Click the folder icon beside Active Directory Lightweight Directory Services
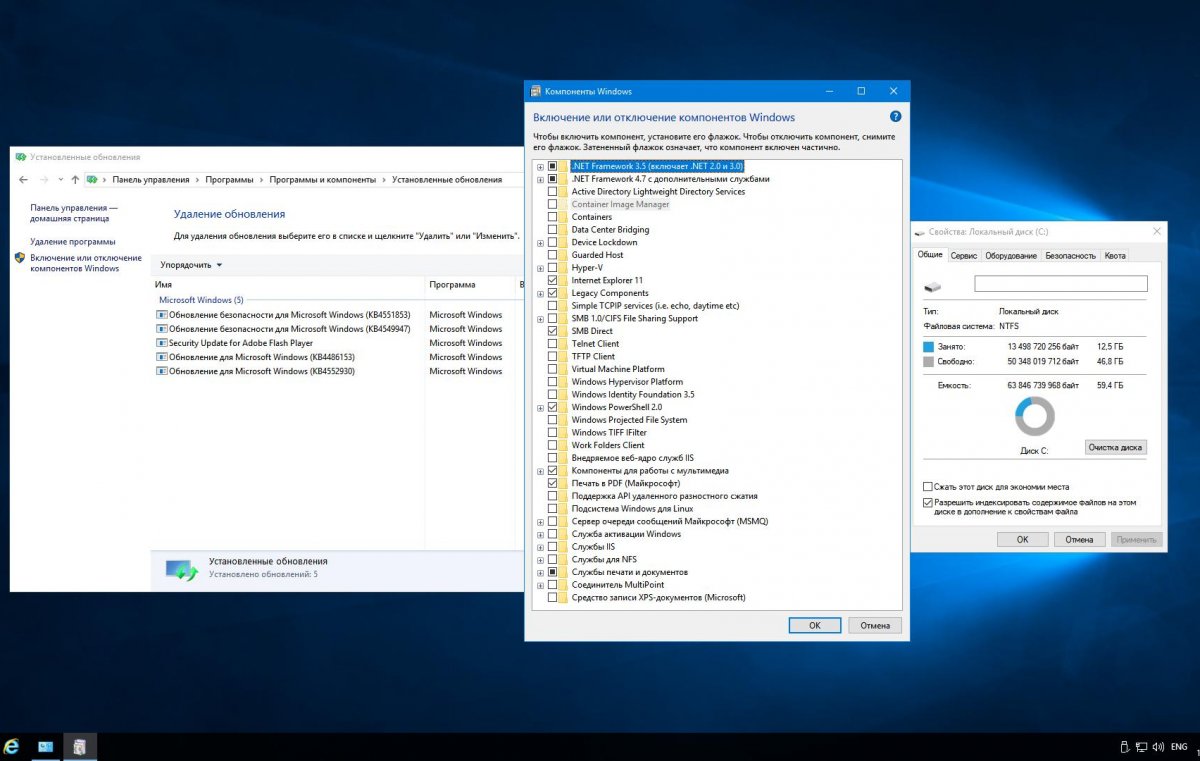The width and height of the screenshot is (1200, 761). point(564,192)
